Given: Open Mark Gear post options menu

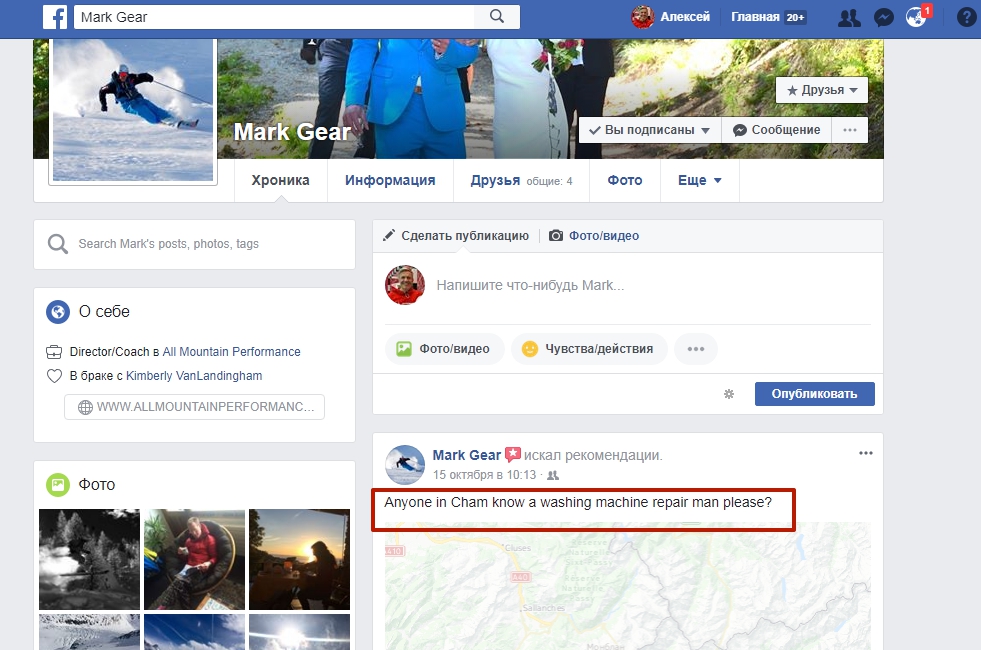Looking at the screenshot, I should coord(866,453).
